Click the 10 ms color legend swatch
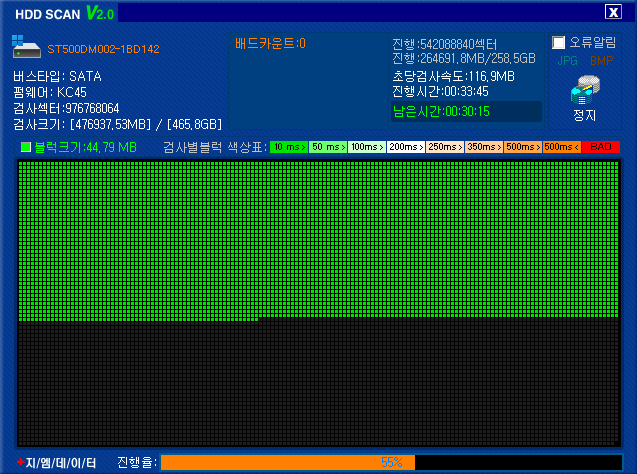Screen dimensions: 637x474 289,147
